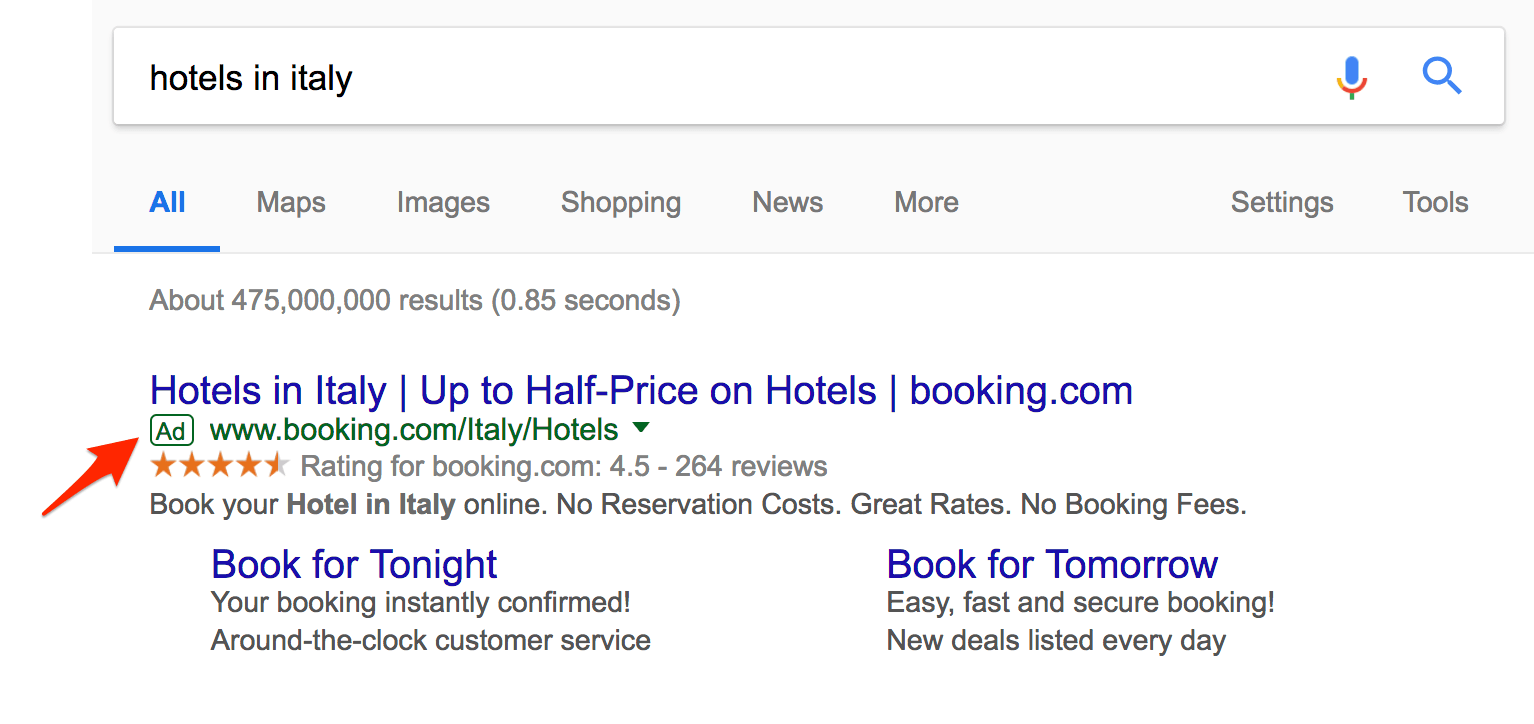Go to the News tab

(788, 203)
